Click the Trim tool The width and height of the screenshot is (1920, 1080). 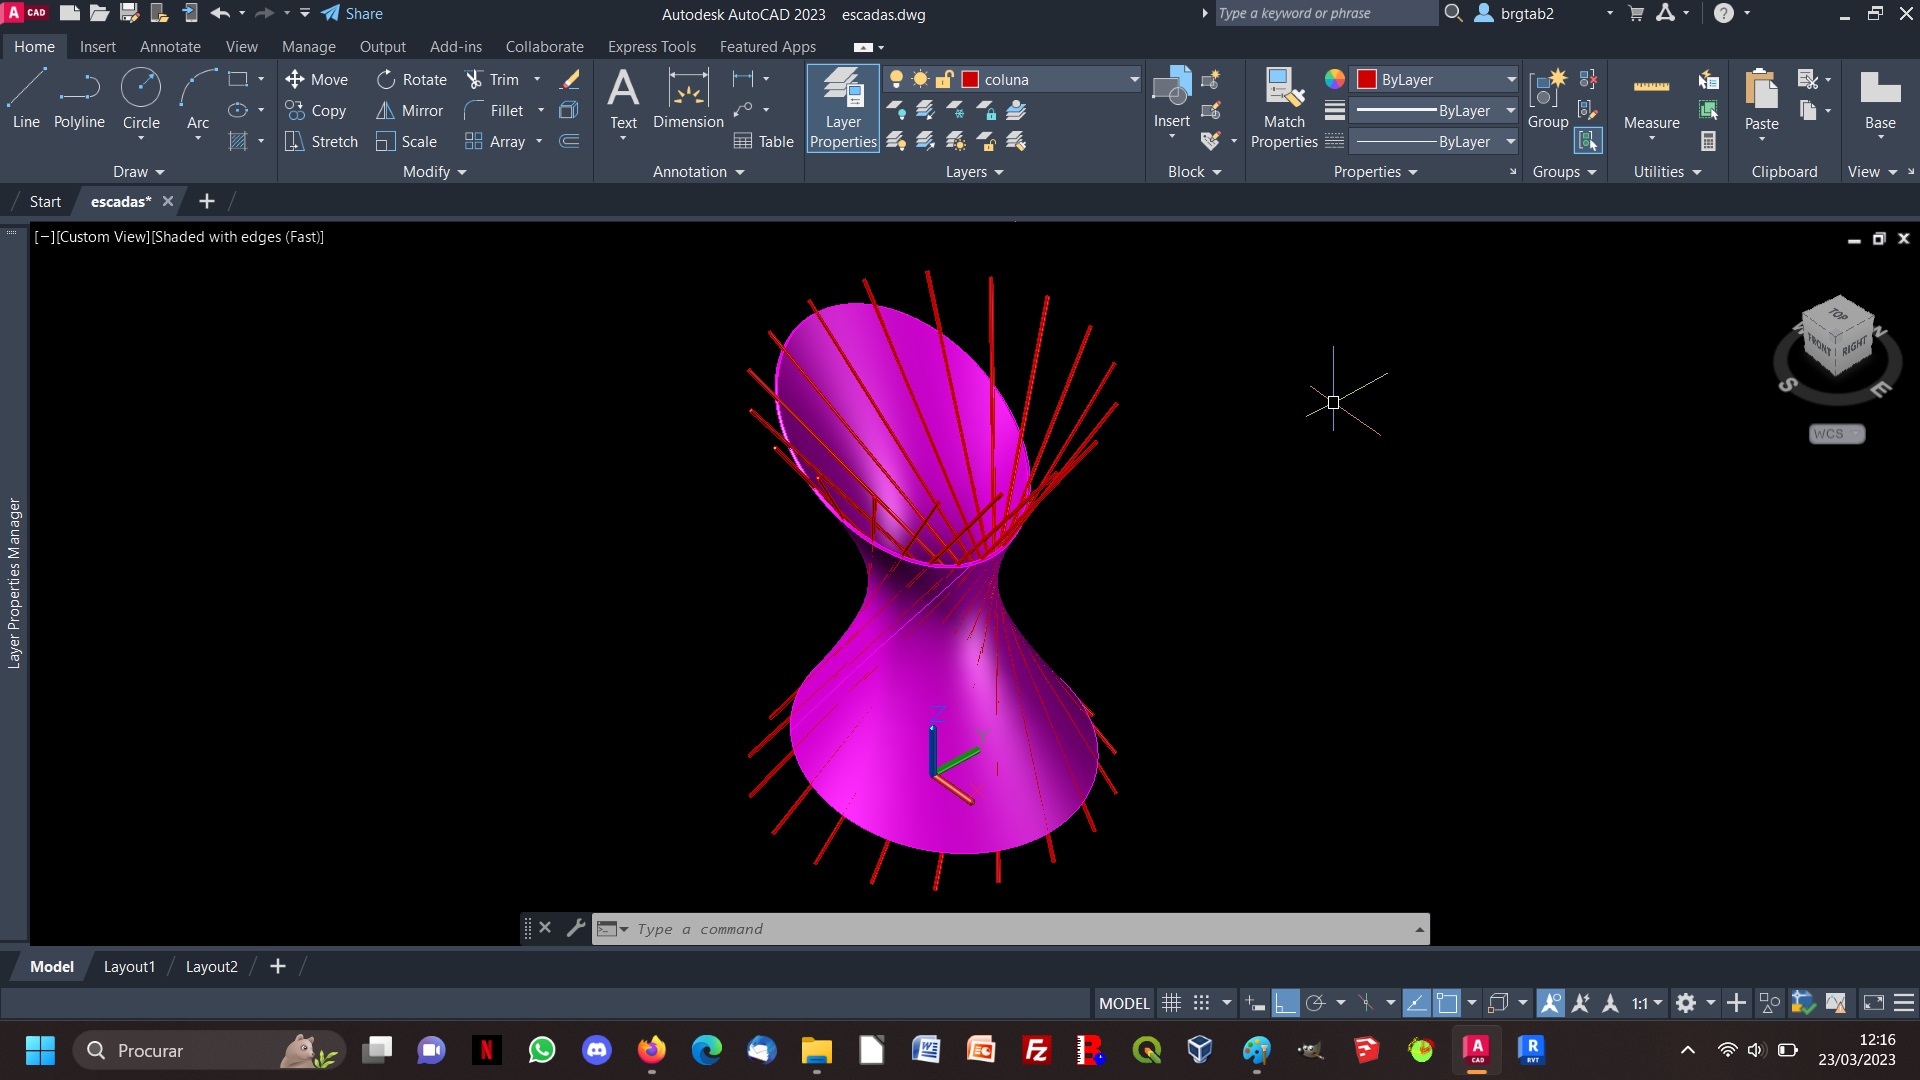pos(493,79)
